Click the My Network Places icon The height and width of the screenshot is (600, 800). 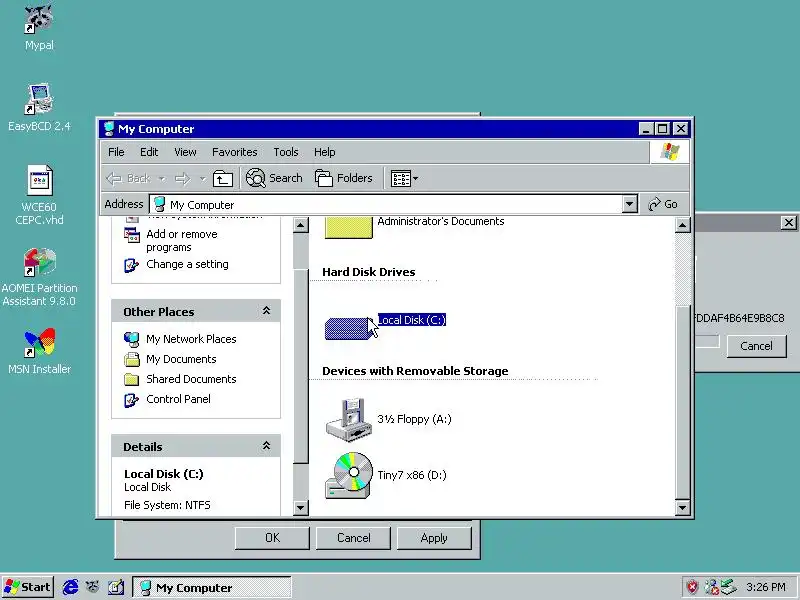point(132,339)
